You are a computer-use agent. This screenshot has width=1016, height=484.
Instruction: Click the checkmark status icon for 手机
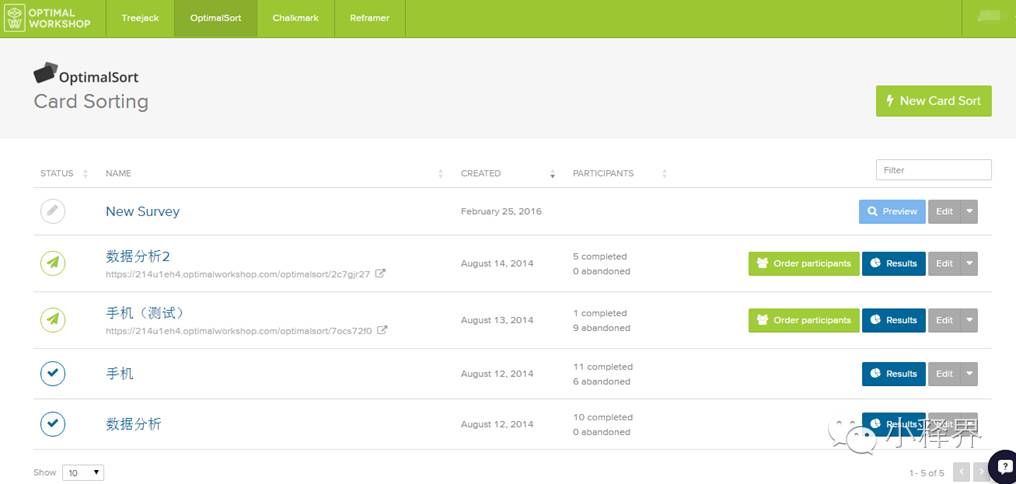[x=53, y=374]
